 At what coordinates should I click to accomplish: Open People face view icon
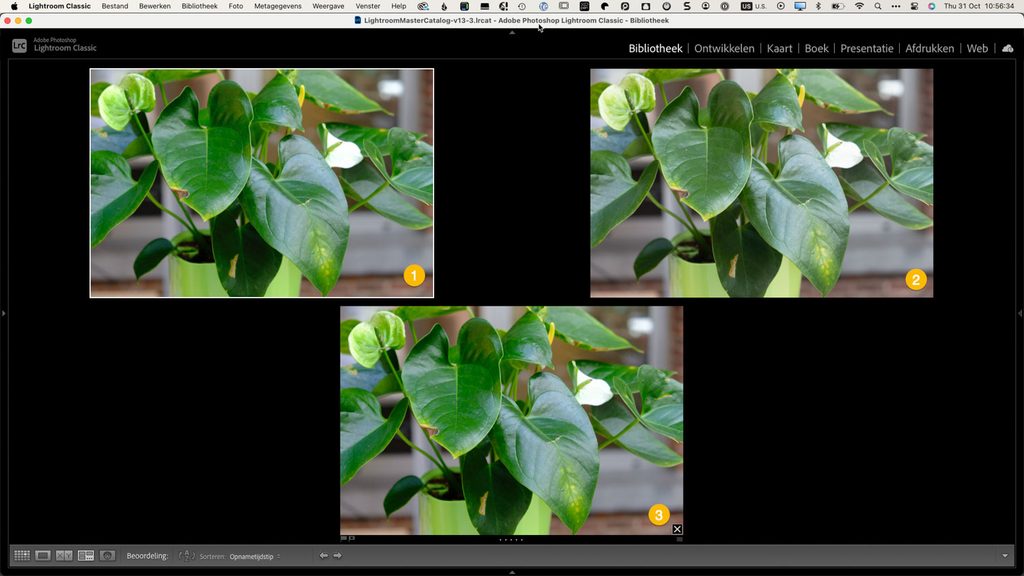point(107,556)
